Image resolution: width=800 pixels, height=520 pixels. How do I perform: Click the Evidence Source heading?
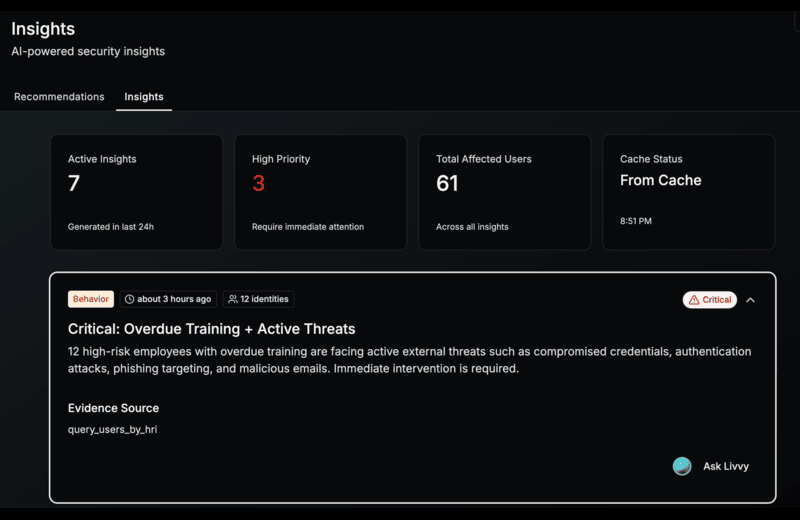[x=113, y=408]
